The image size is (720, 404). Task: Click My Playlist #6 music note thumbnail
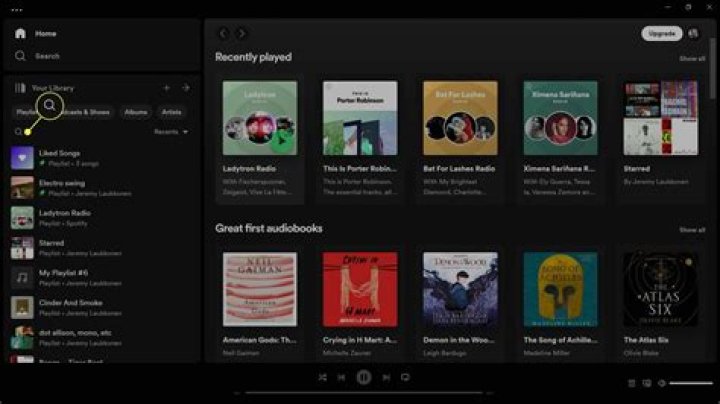pos(22,278)
